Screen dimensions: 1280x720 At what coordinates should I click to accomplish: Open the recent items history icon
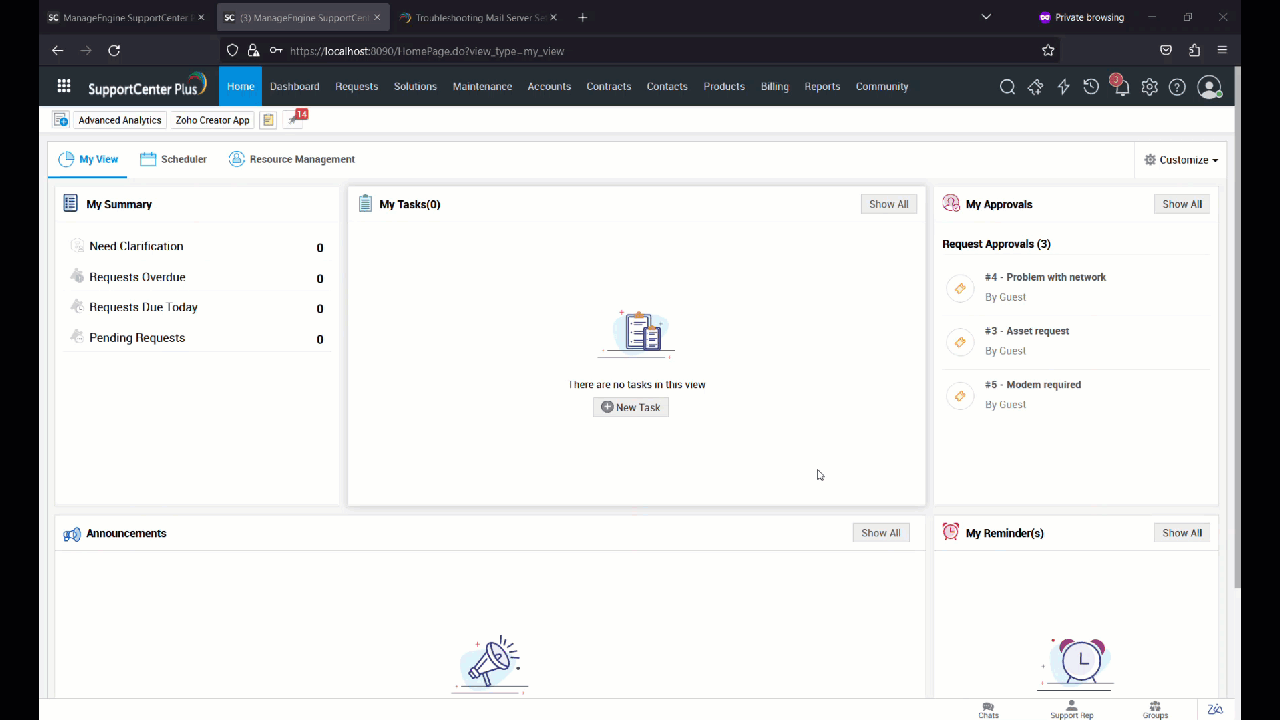point(1091,87)
